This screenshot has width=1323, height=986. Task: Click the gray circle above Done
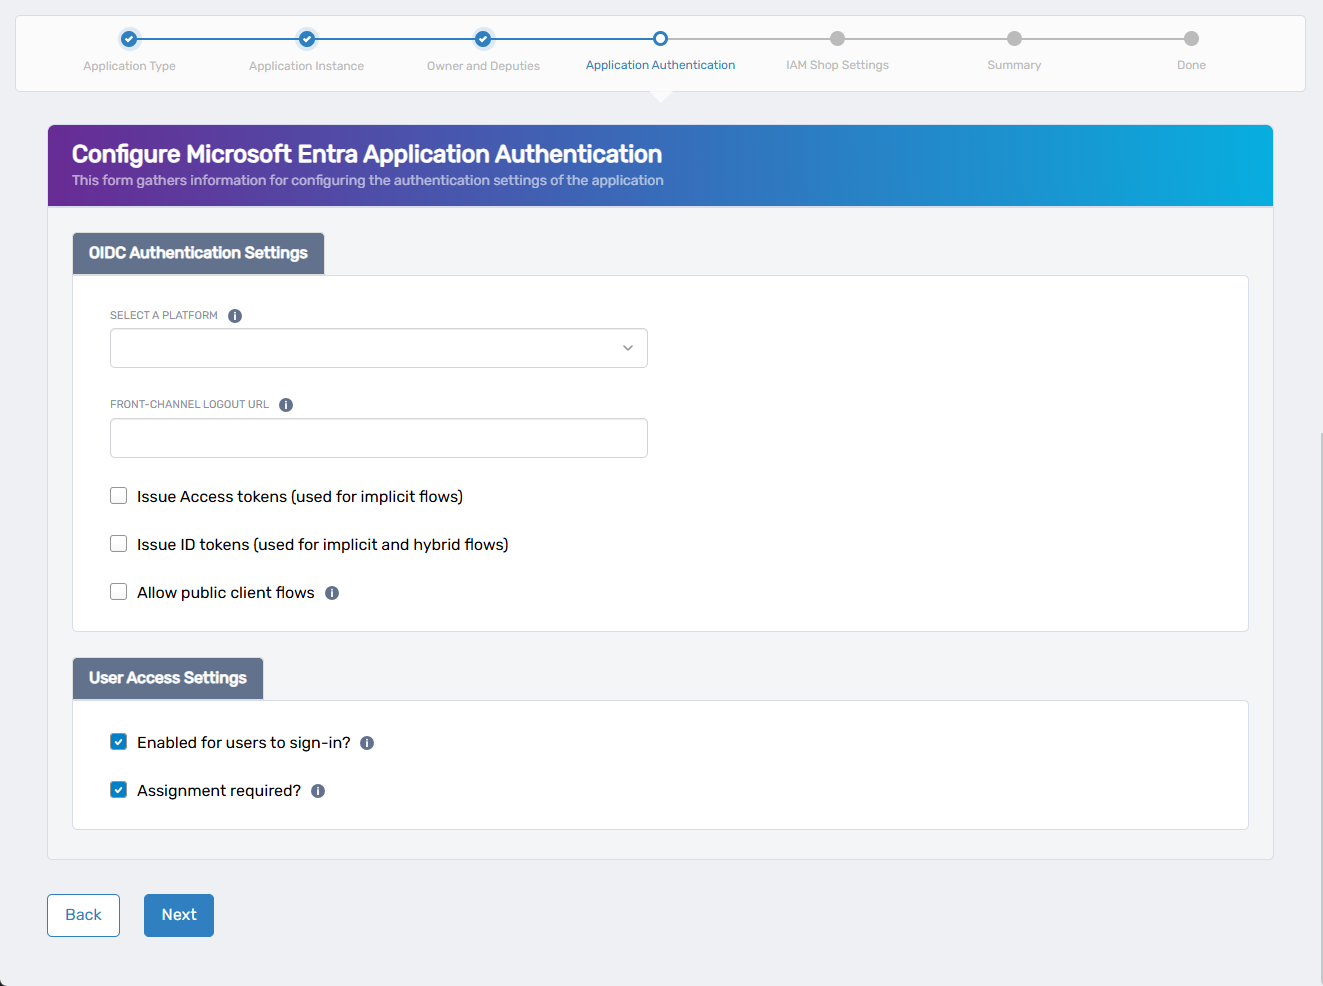click(1191, 39)
